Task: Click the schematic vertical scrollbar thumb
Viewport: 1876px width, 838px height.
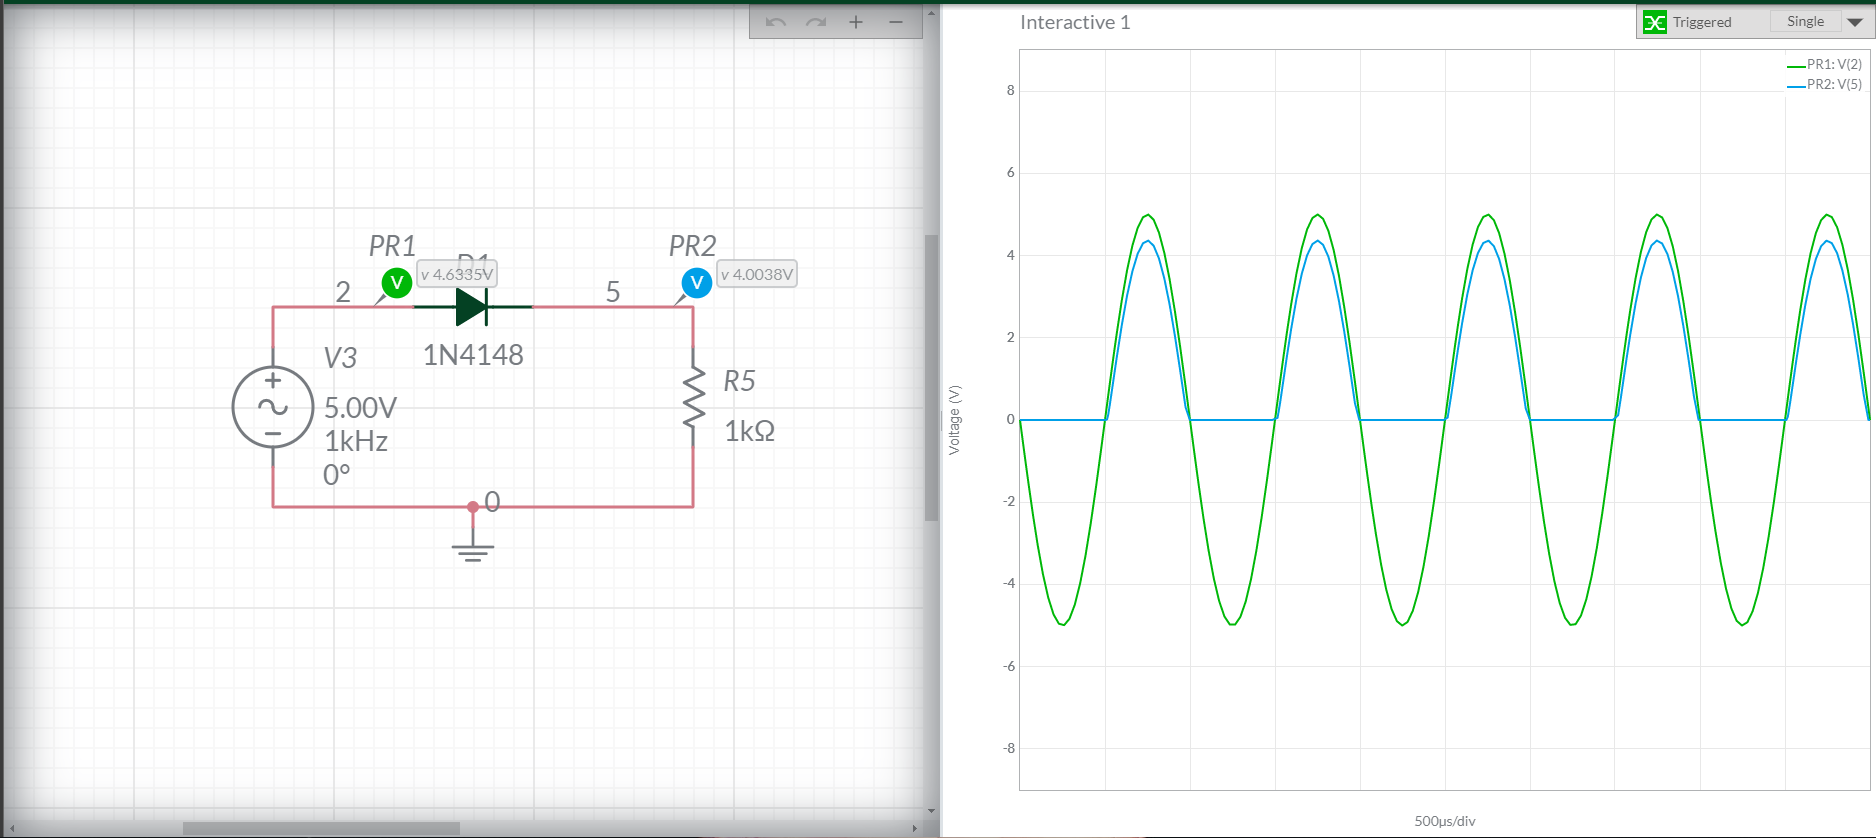Action: click(931, 378)
